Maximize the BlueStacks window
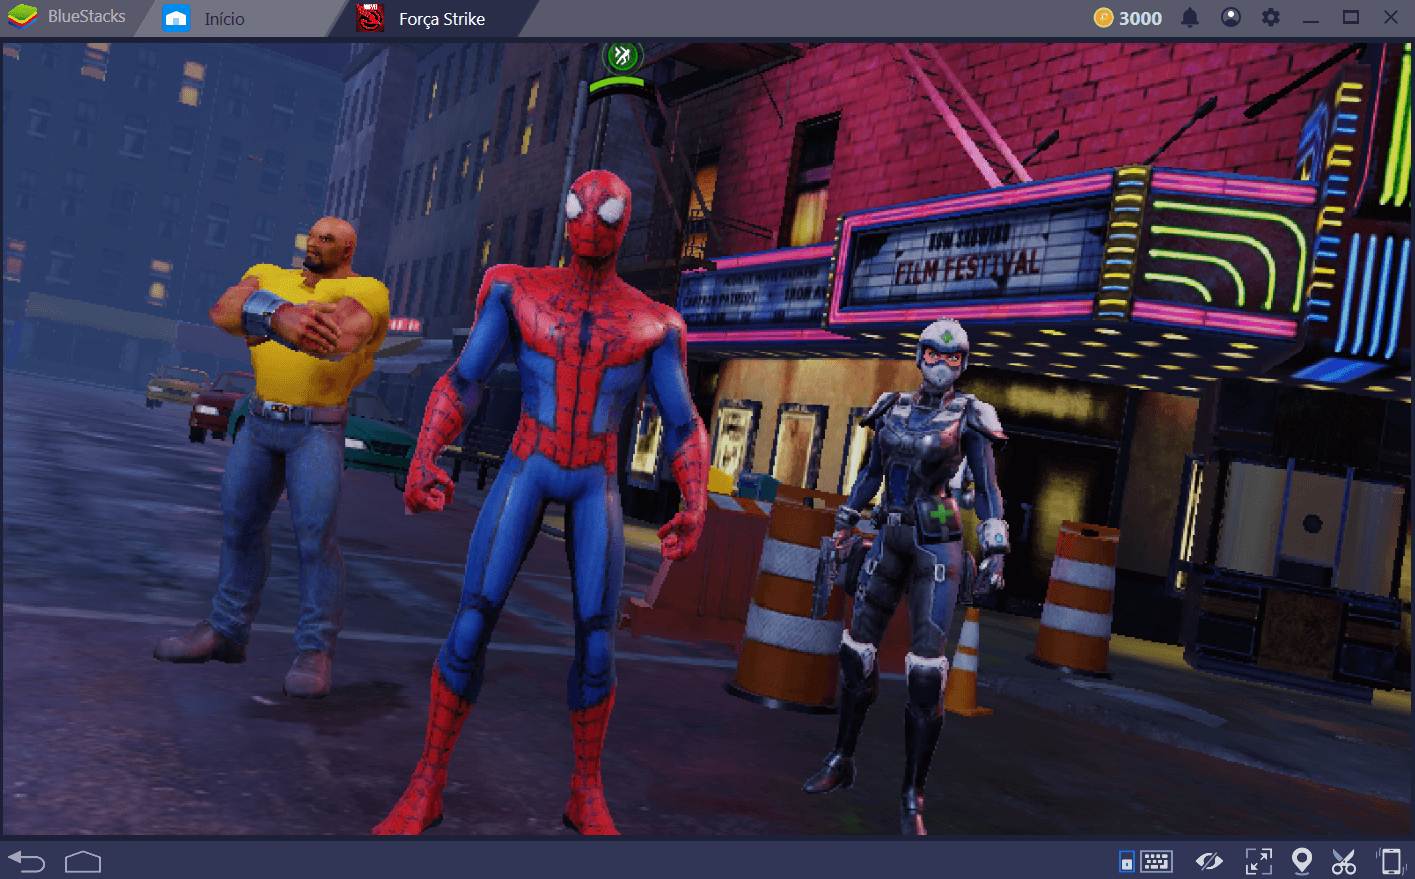The height and width of the screenshot is (879, 1415). [x=1351, y=18]
